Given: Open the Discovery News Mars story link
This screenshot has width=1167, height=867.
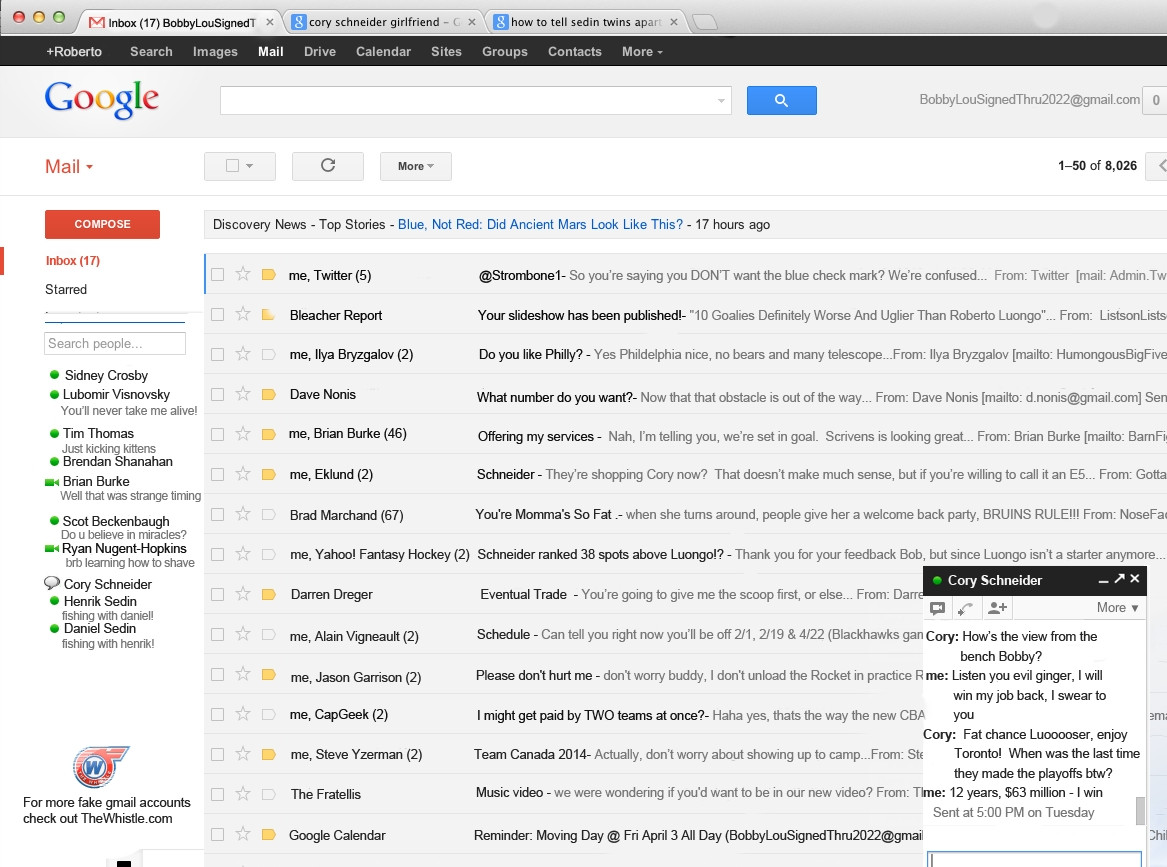Looking at the screenshot, I should (540, 225).
